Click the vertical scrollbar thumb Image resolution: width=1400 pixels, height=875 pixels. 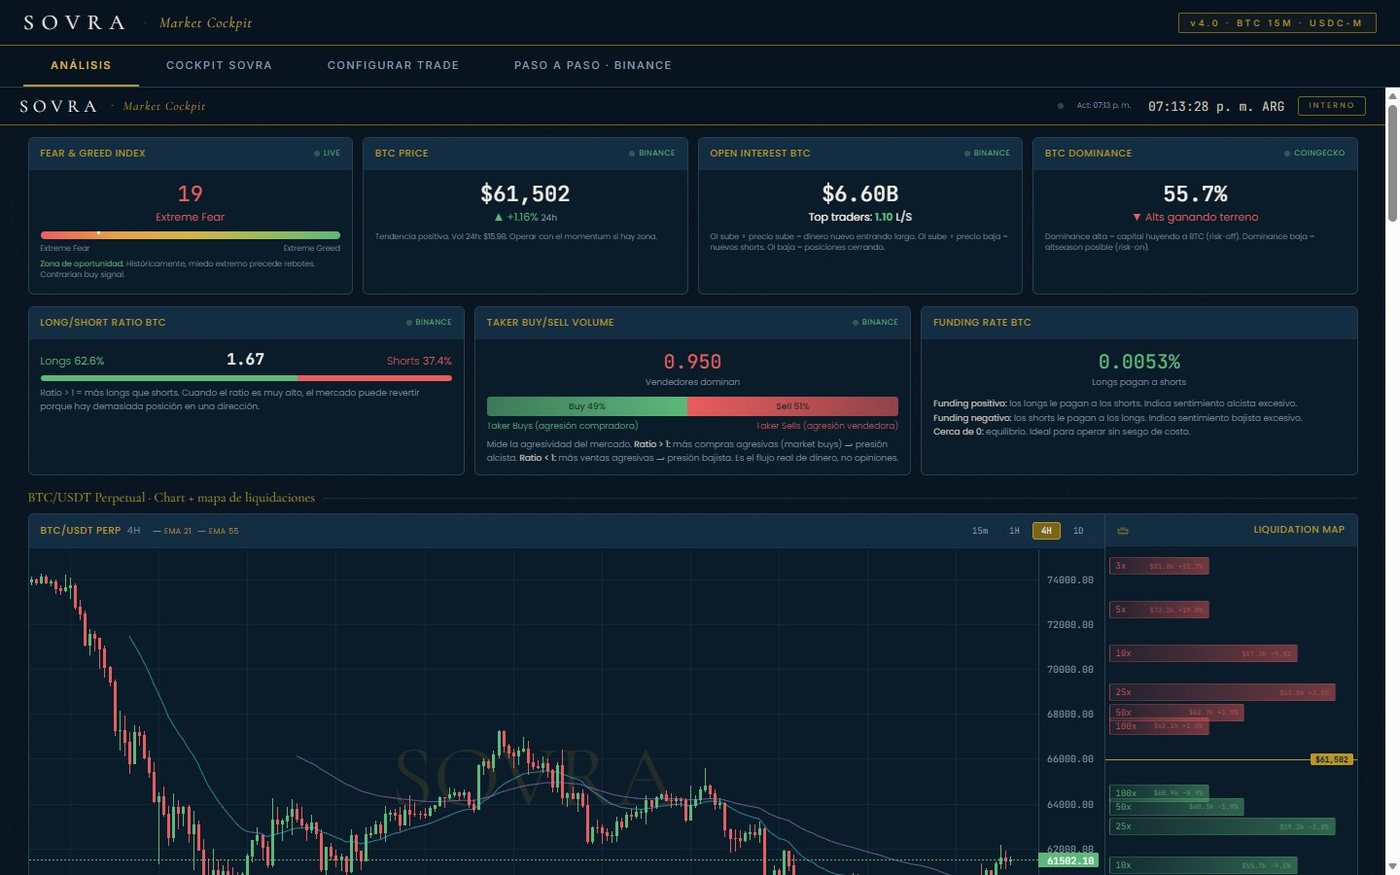1392,163
